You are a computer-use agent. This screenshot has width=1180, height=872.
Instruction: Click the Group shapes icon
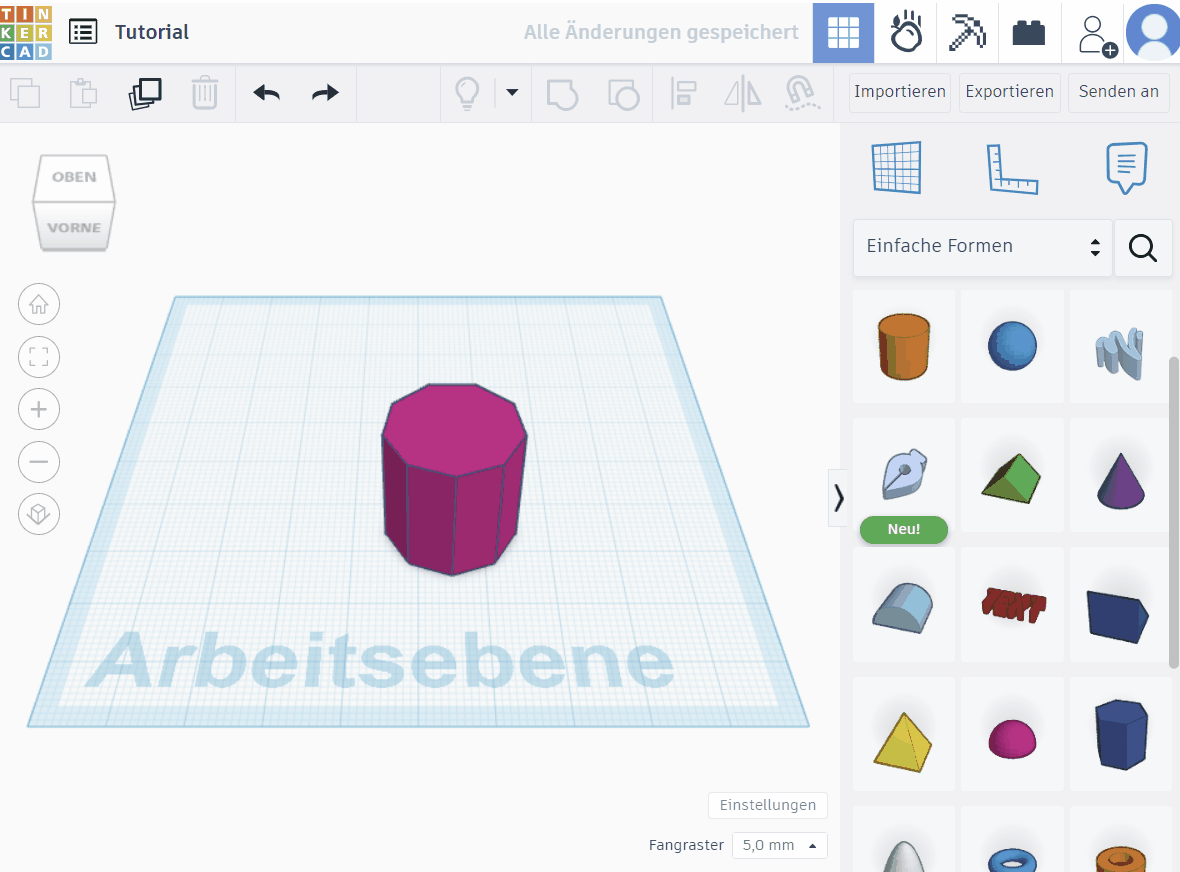pyautogui.click(x=562, y=94)
